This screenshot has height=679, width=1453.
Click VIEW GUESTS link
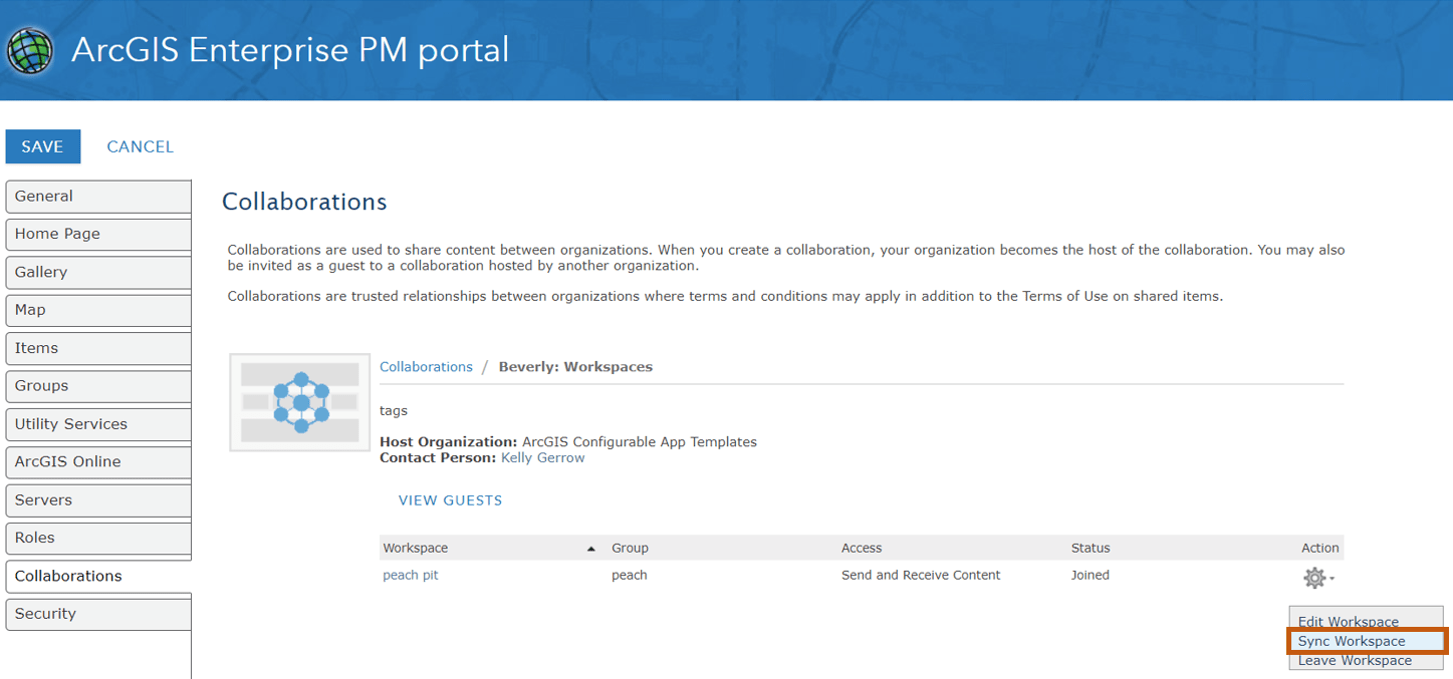point(450,500)
